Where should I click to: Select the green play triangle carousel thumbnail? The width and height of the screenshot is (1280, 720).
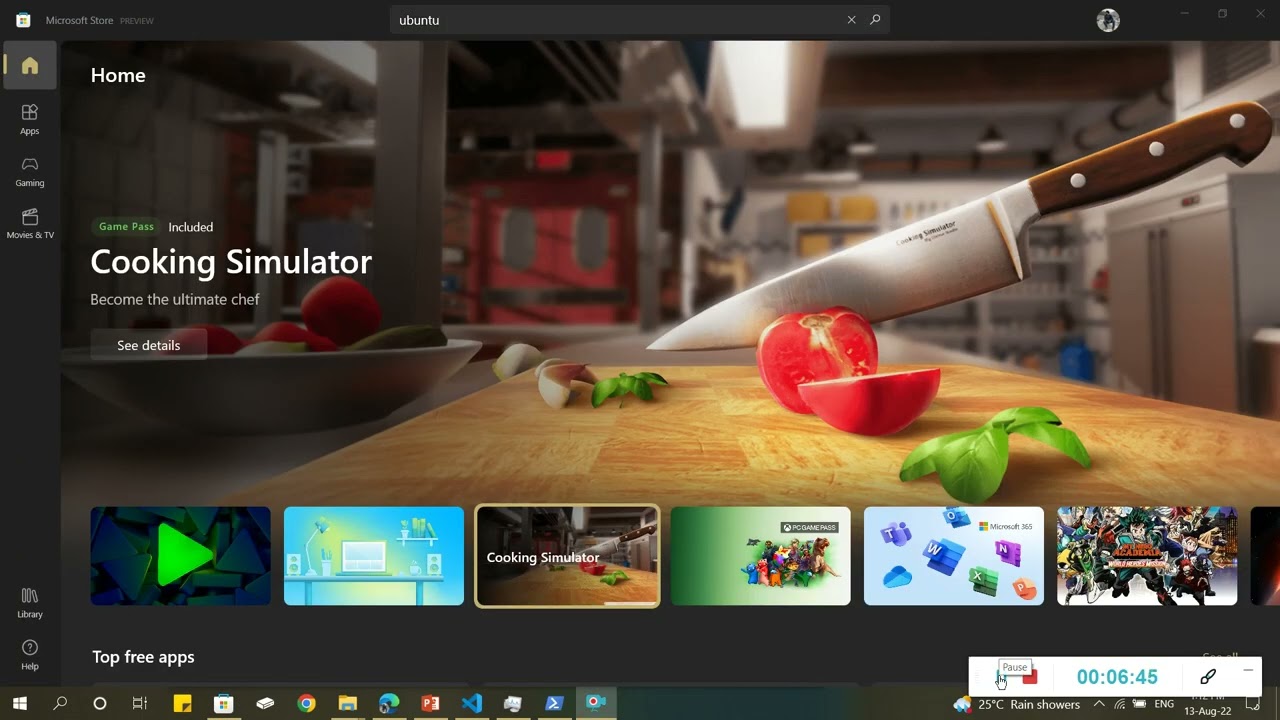[x=181, y=556]
